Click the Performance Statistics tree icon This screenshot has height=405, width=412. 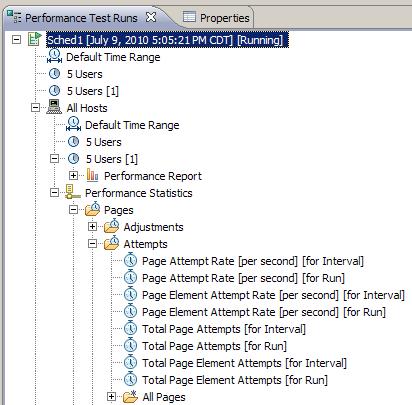pos(73,192)
